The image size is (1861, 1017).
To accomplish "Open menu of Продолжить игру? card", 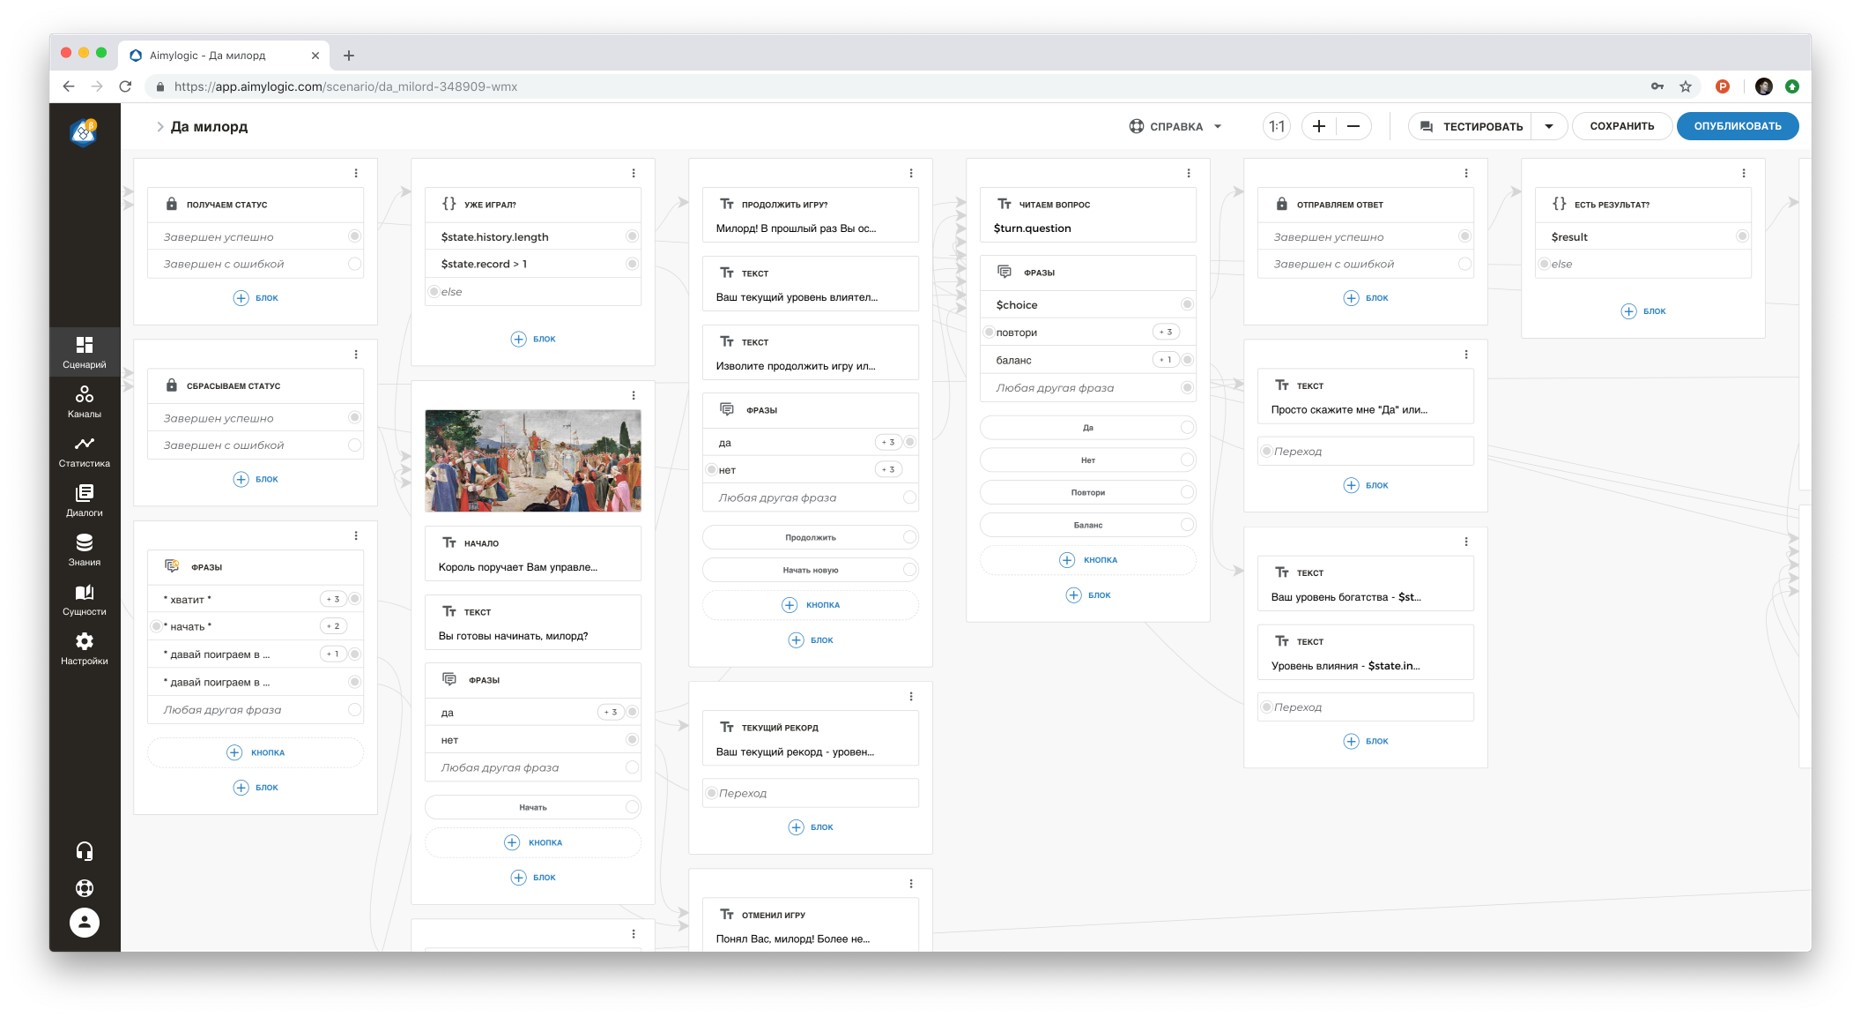I will click(x=911, y=173).
